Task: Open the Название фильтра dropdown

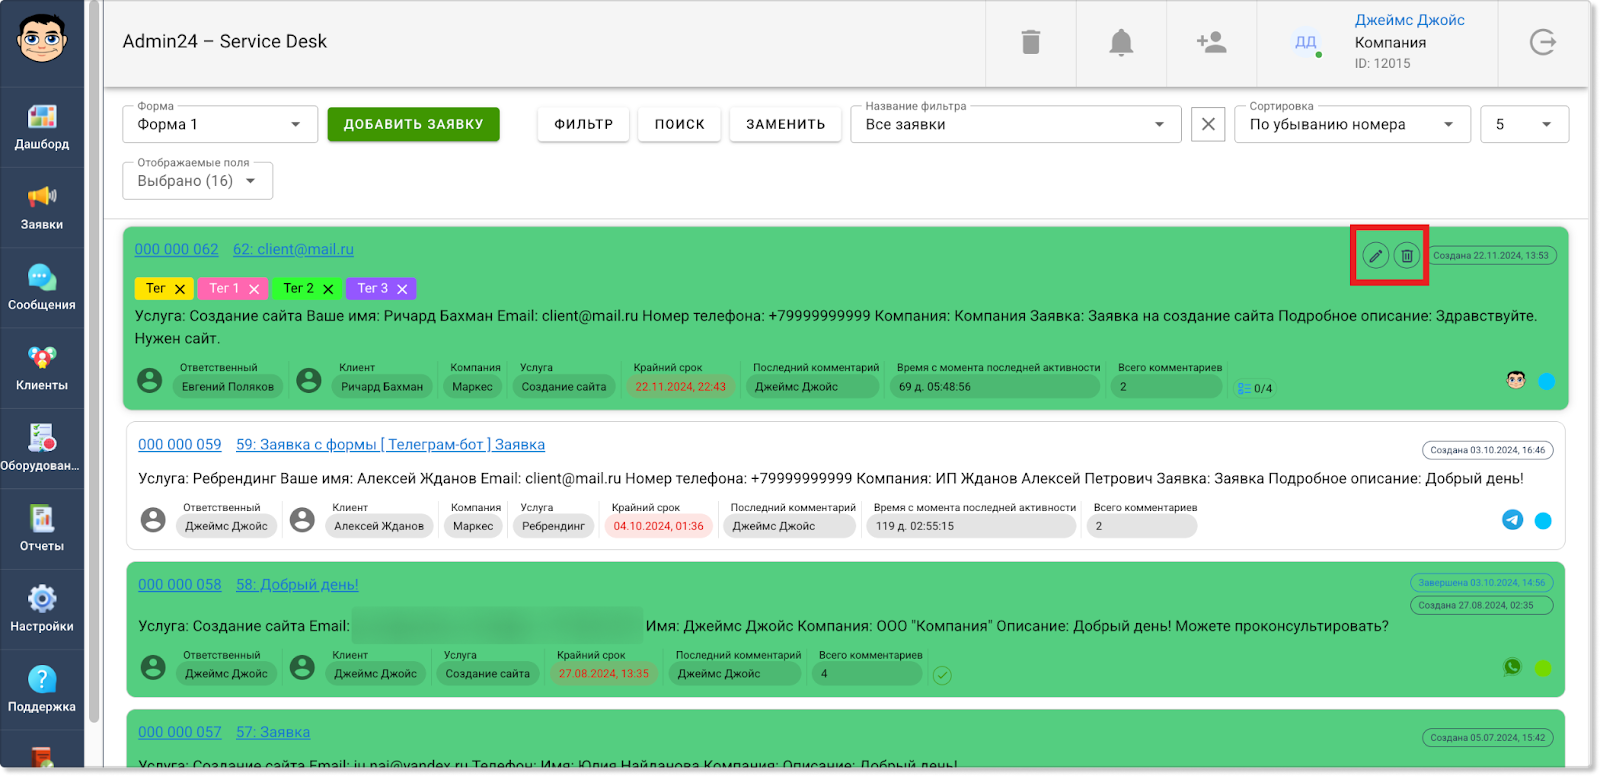Action: click(1016, 124)
